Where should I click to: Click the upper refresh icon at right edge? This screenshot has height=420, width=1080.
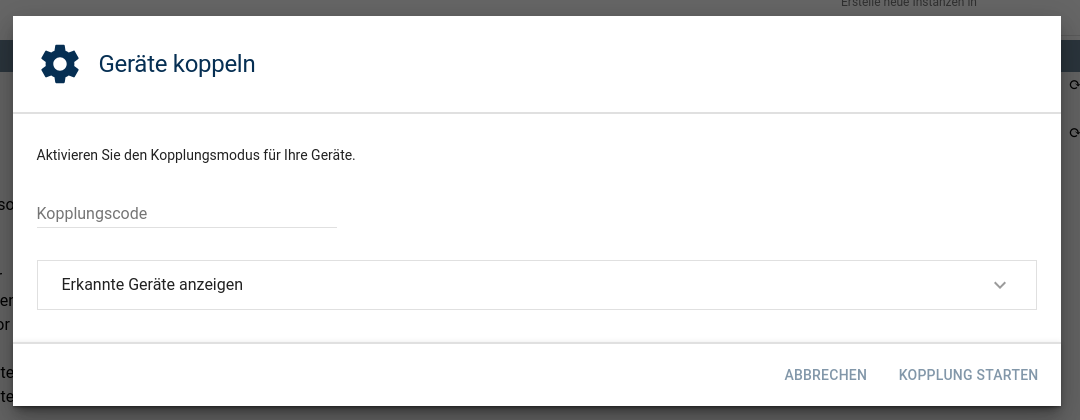tap(1074, 85)
